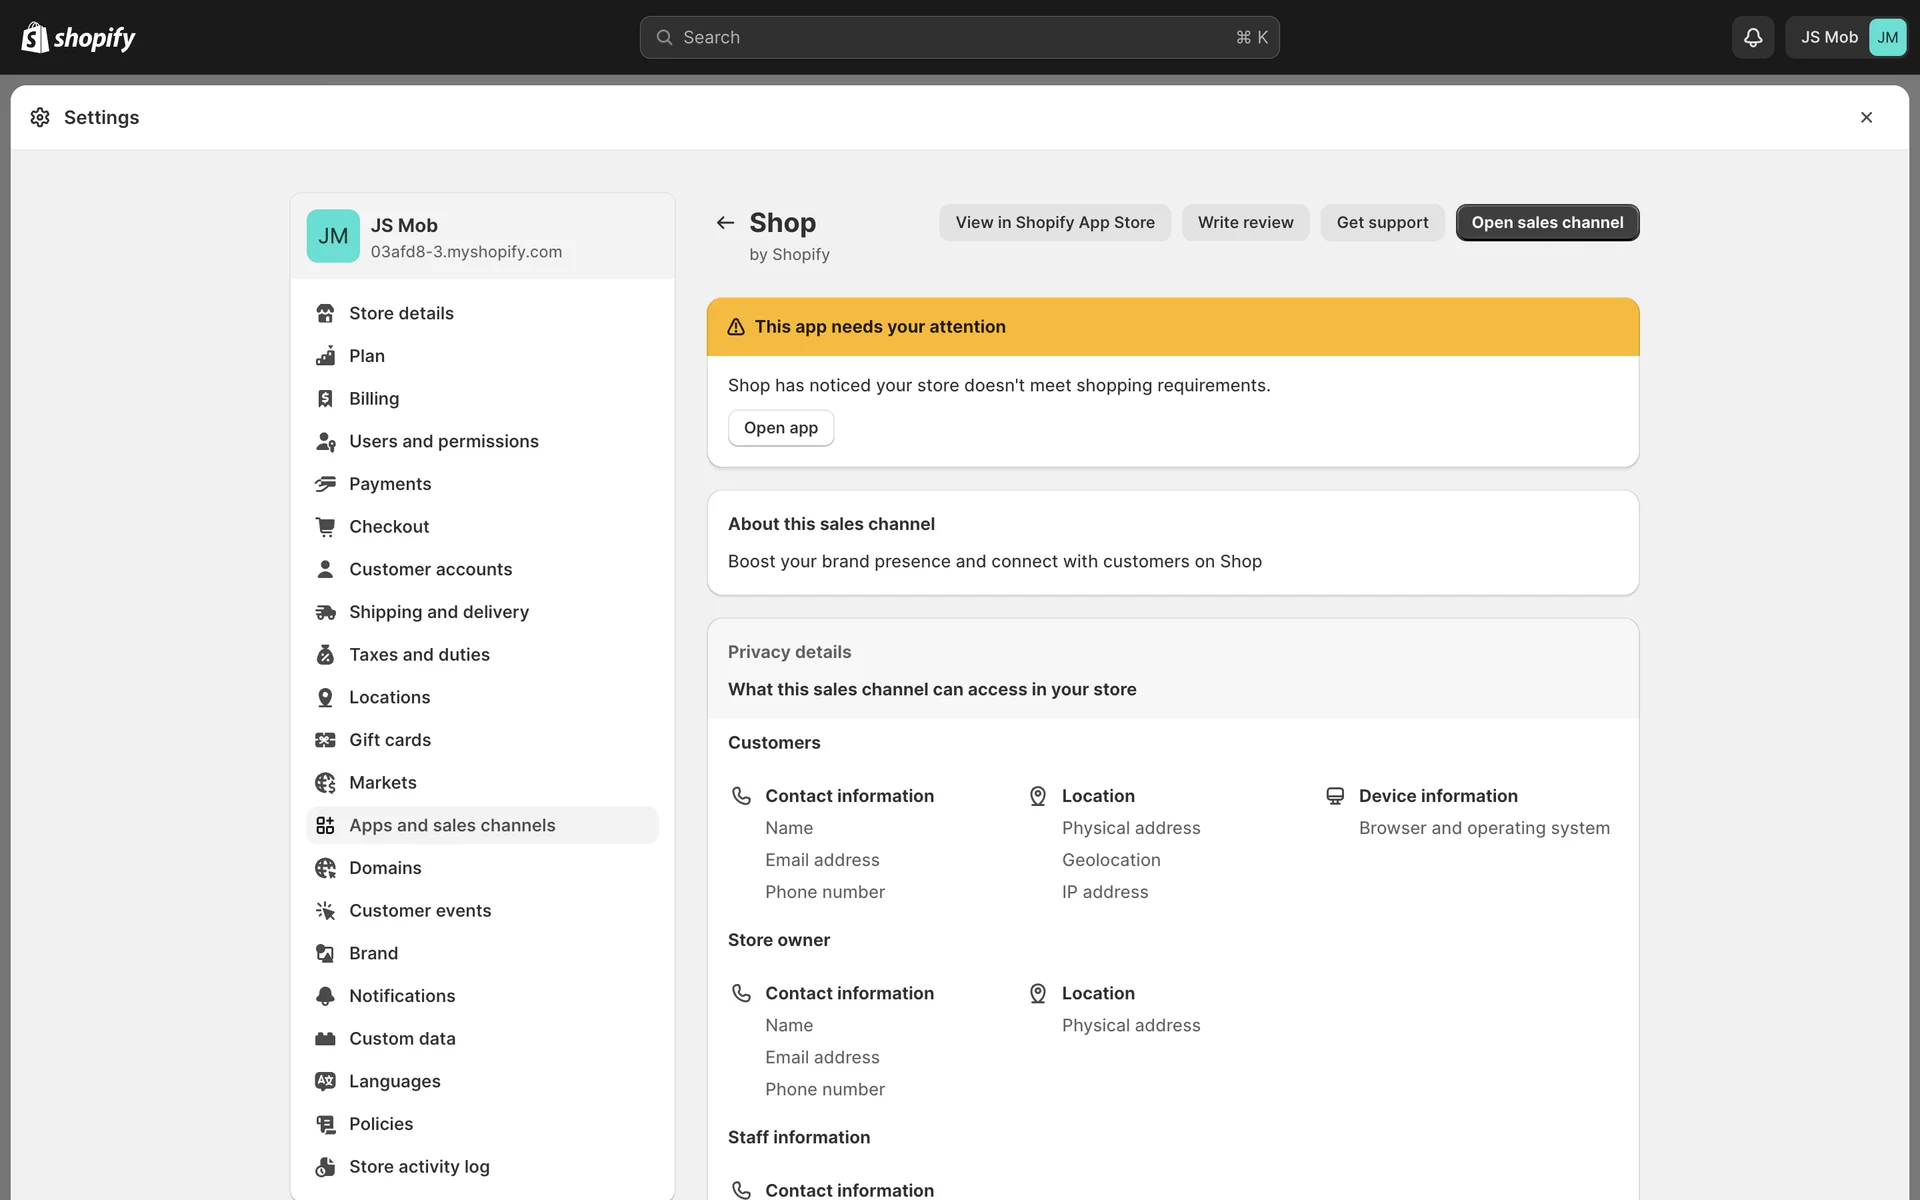
Task: Click the Gift cards icon
Action: pos(325,740)
